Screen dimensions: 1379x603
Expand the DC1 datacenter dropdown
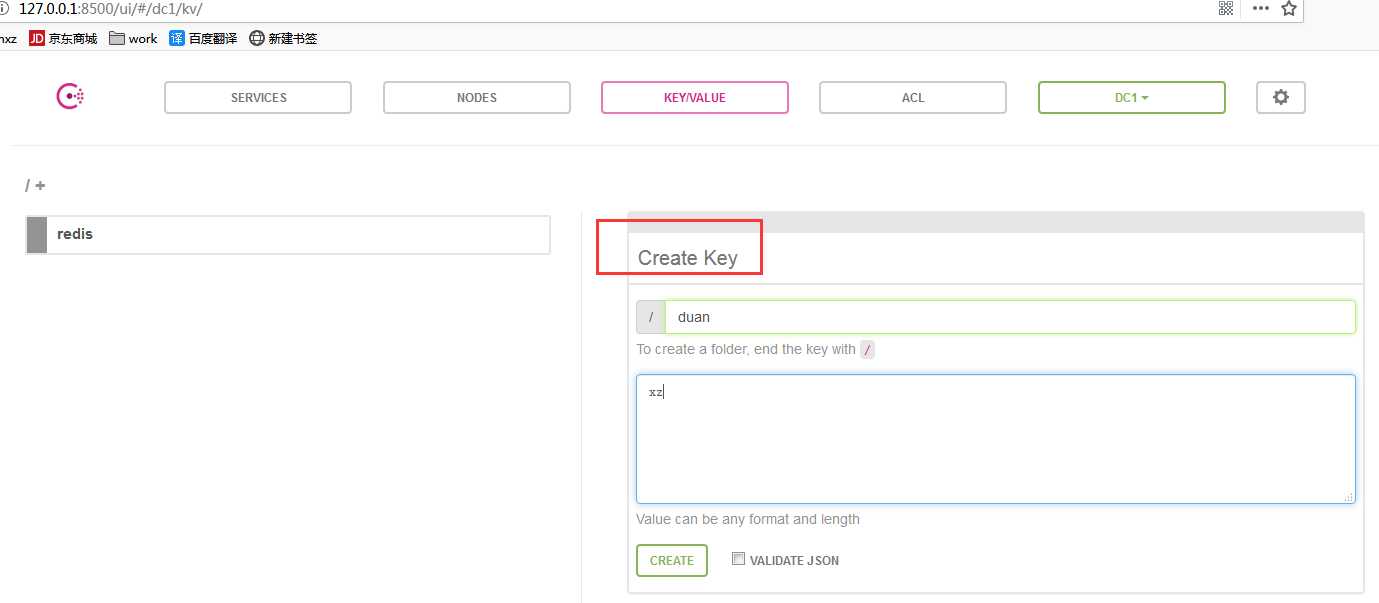click(1132, 97)
